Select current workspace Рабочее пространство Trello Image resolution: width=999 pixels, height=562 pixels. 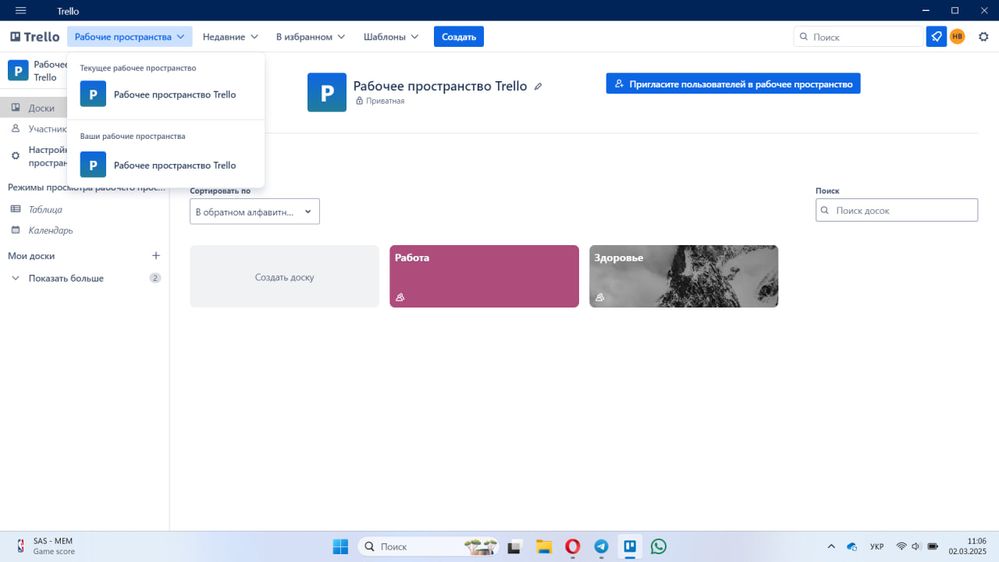coord(166,94)
